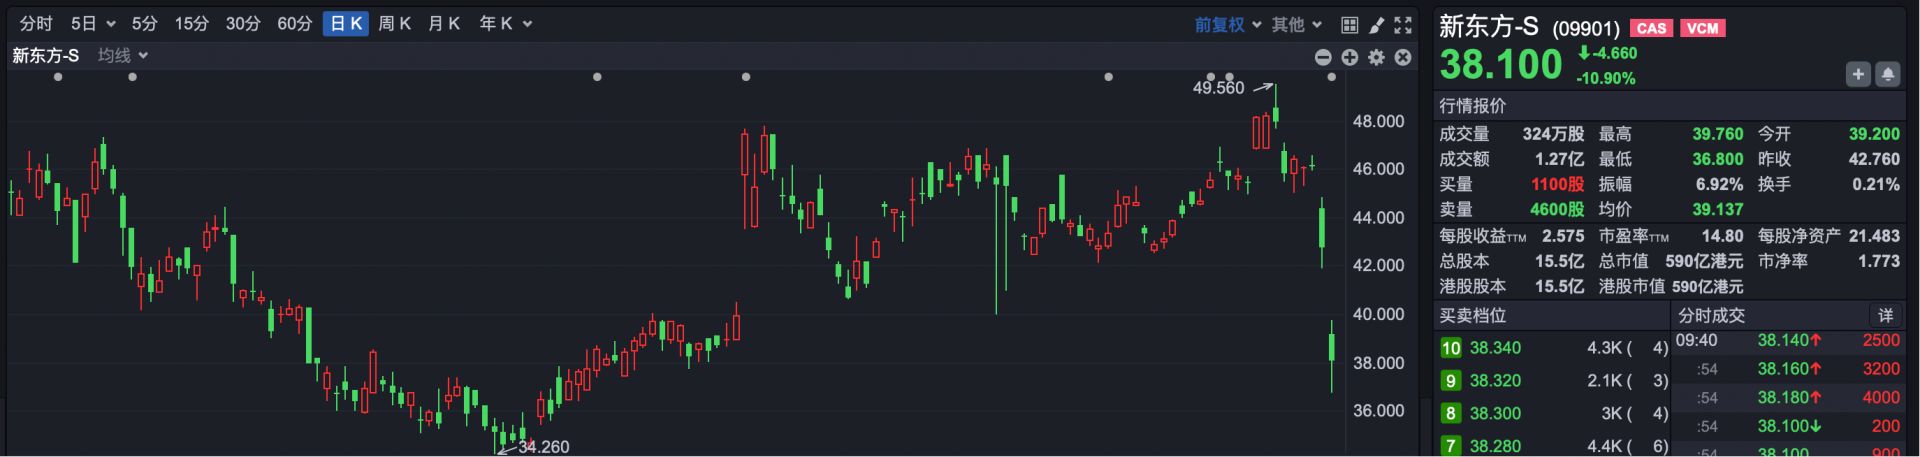Image resolution: width=1920 pixels, height=457 pixels.
Task: Open the 年K period dropdown arrow
Action: point(527,24)
